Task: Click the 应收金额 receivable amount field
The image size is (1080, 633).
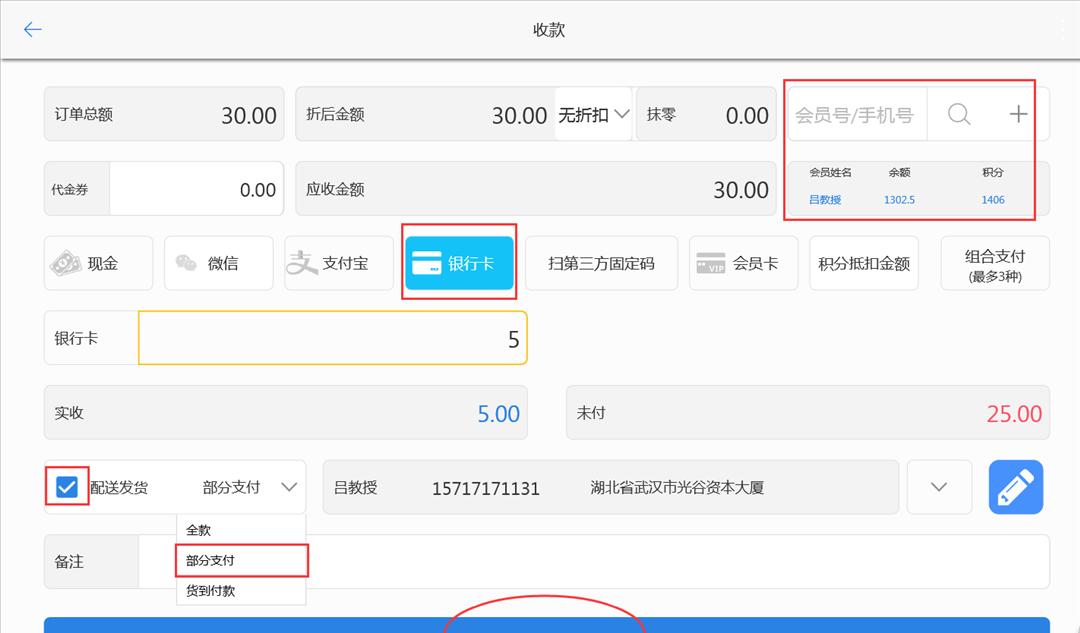Action: click(x=536, y=189)
